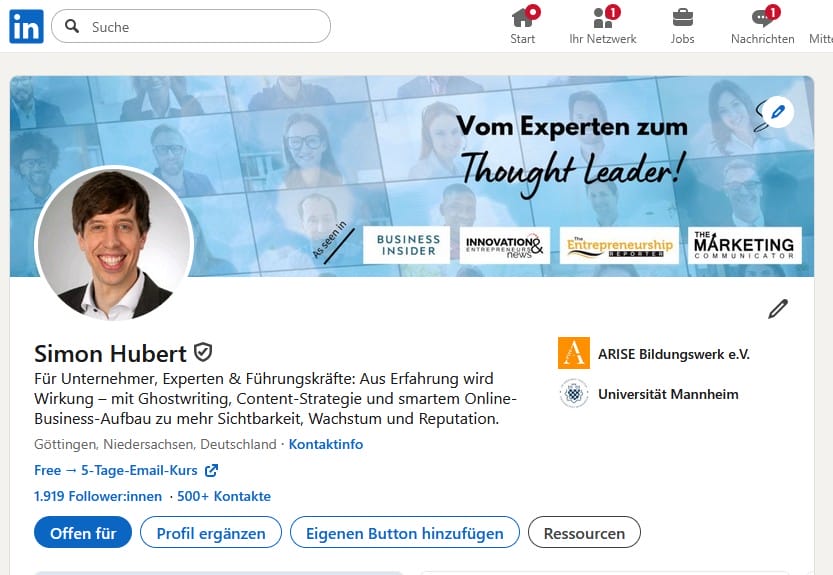View 1.919 Follower:innen list
833x575 pixels.
click(98, 496)
